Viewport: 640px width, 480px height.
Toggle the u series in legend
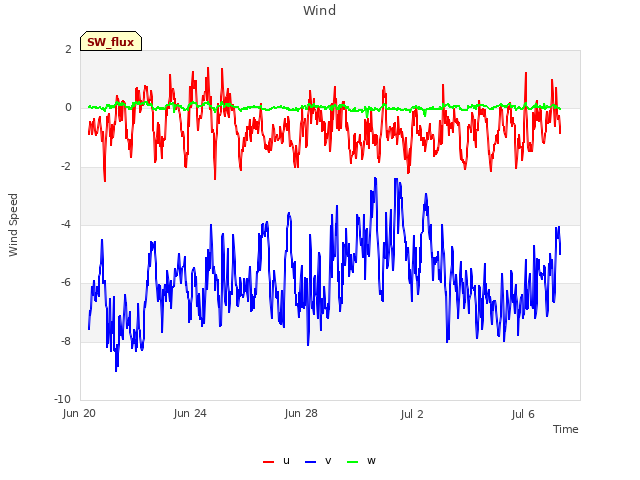click(276, 461)
